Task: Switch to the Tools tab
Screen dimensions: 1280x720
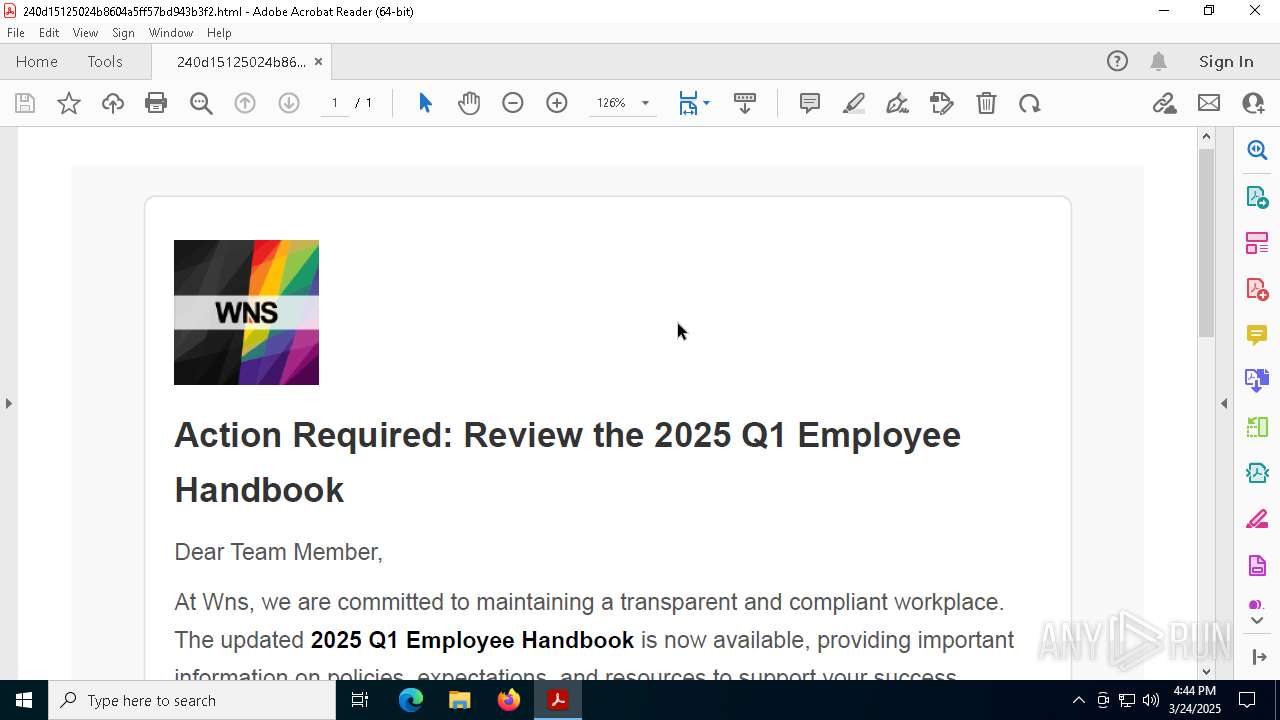Action: pyautogui.click(x=105, y=61)
